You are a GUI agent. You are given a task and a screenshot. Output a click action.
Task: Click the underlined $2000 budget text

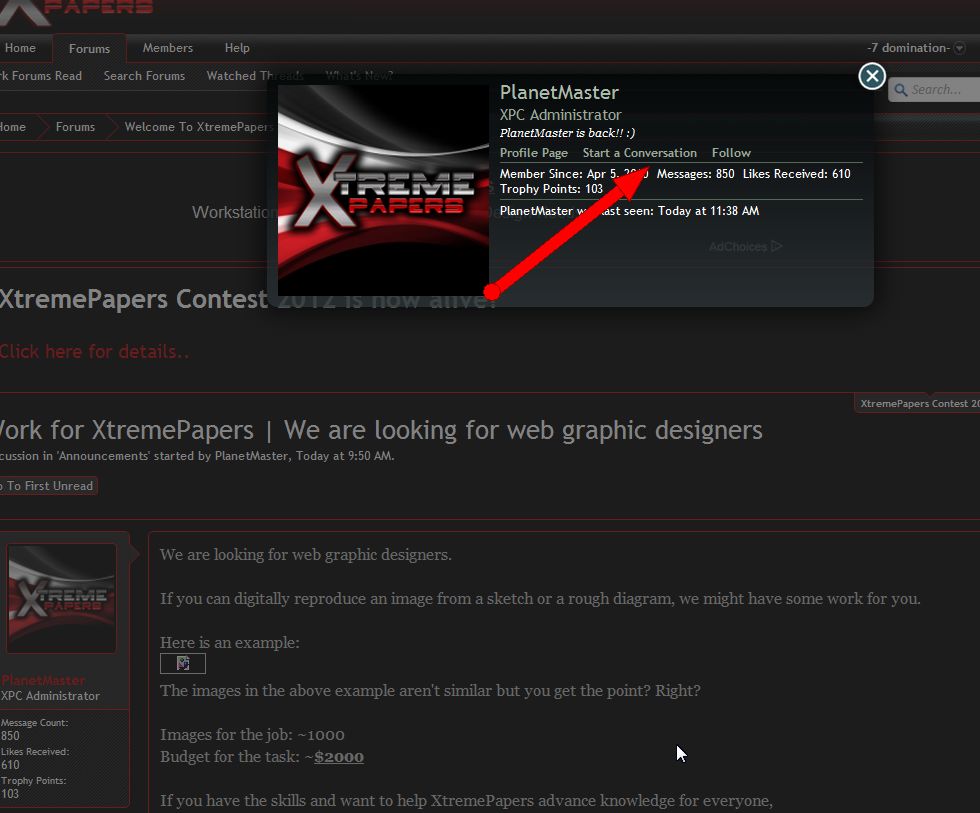(x=339, y=757)
